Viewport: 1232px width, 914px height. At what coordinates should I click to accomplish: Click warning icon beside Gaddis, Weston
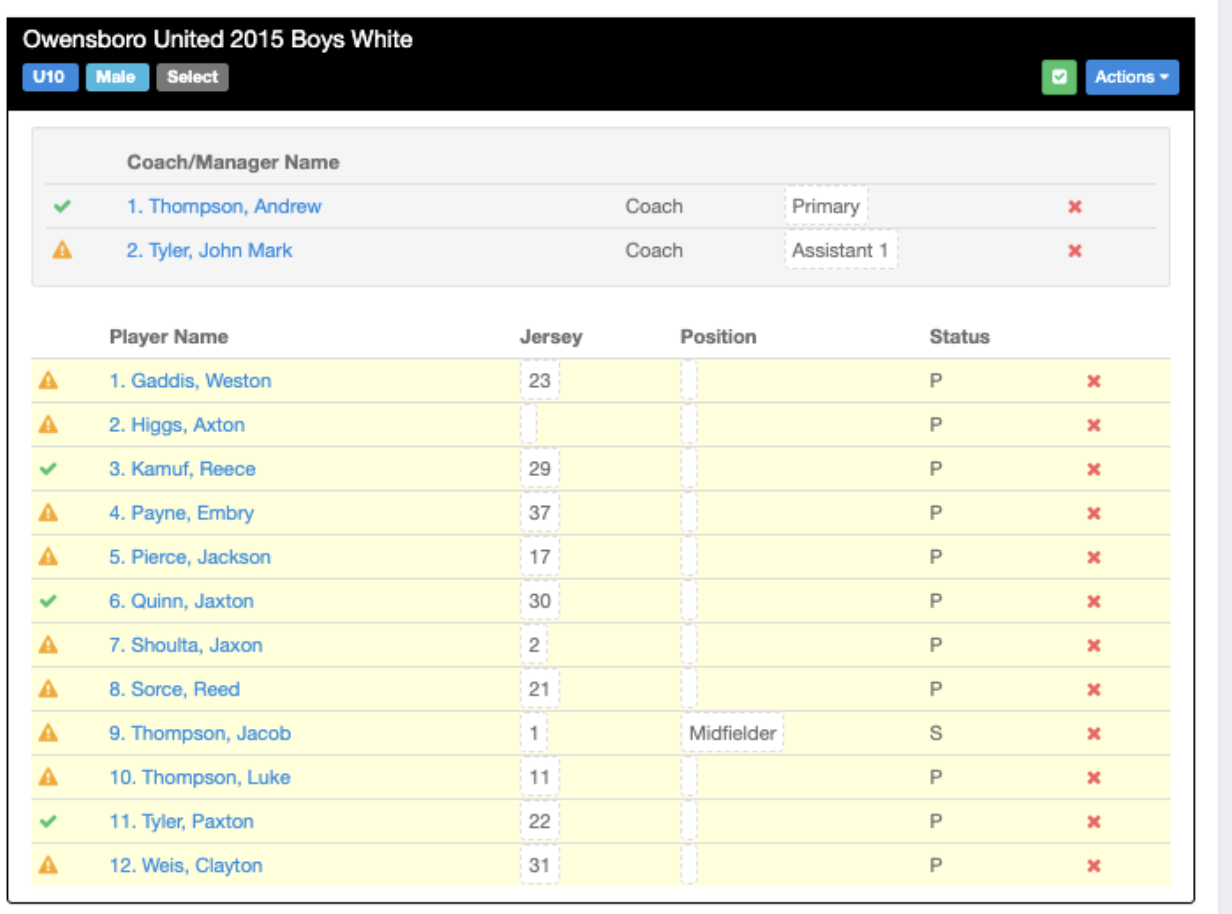[48, 381]
